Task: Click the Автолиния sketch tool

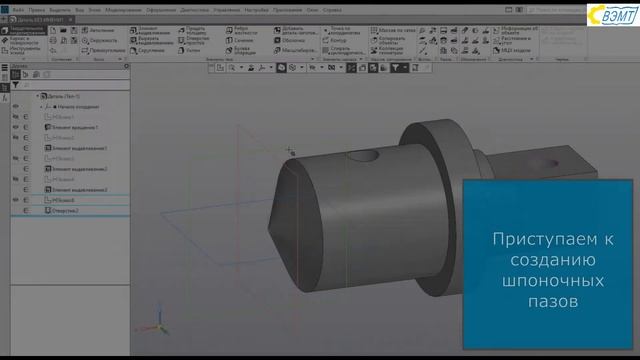Action: tap(98, 30)
